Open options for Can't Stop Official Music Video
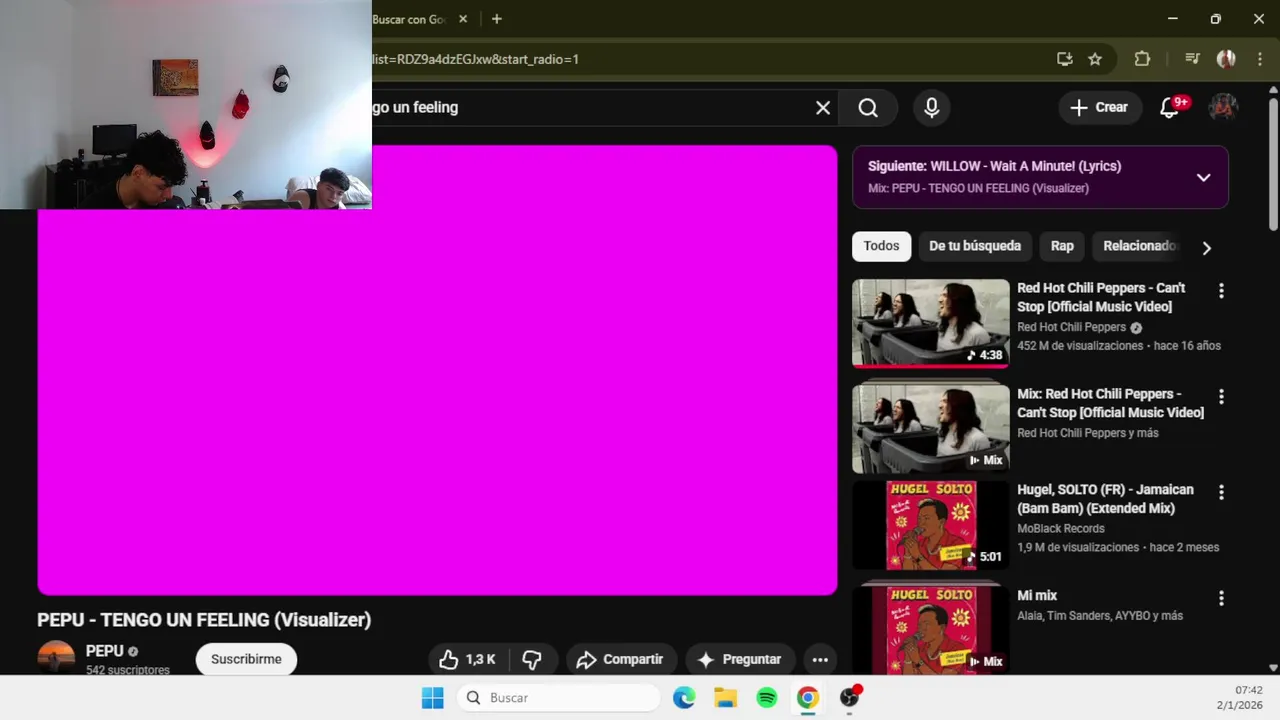The height and width of the screenshot is (720, 1280). coord(1221,291)
